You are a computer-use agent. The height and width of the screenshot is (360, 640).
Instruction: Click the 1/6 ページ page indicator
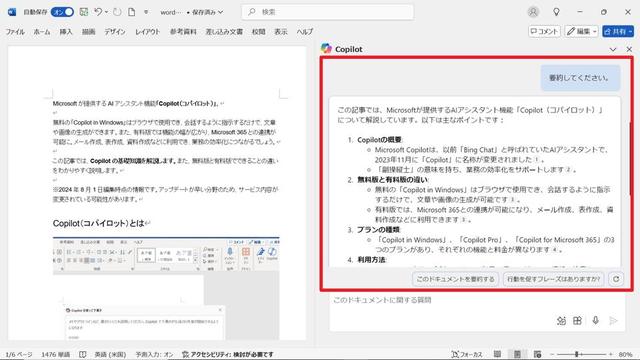pyautogui.click(x=18, y=354)
